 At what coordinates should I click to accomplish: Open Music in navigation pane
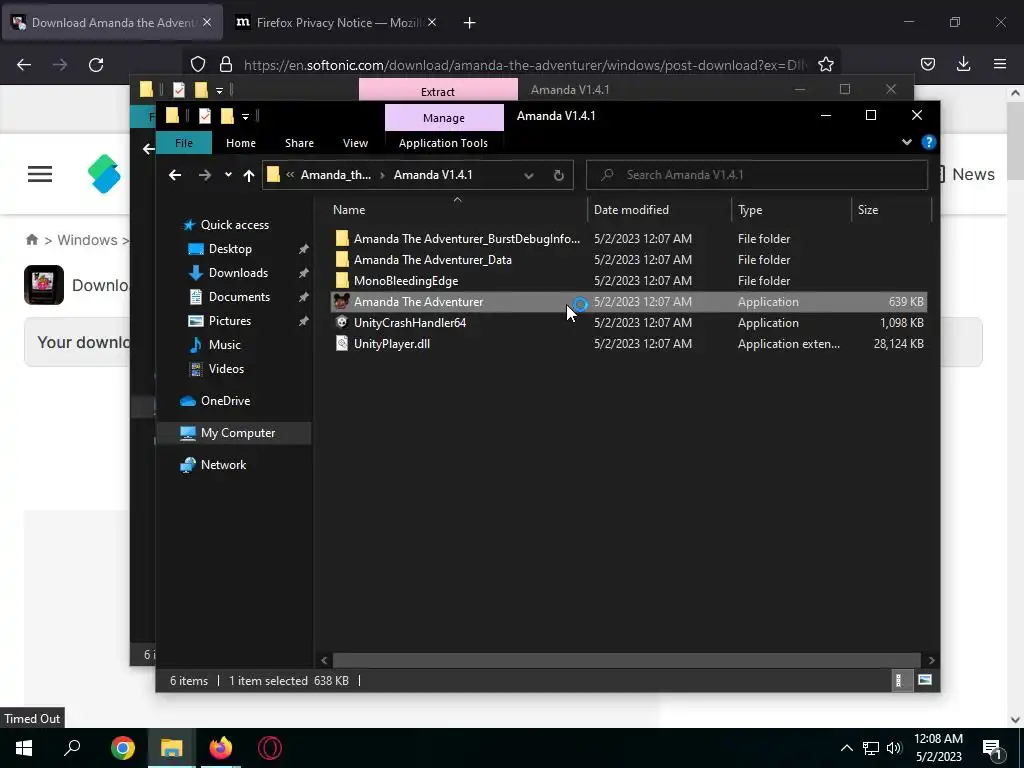[x=224, y=345]
